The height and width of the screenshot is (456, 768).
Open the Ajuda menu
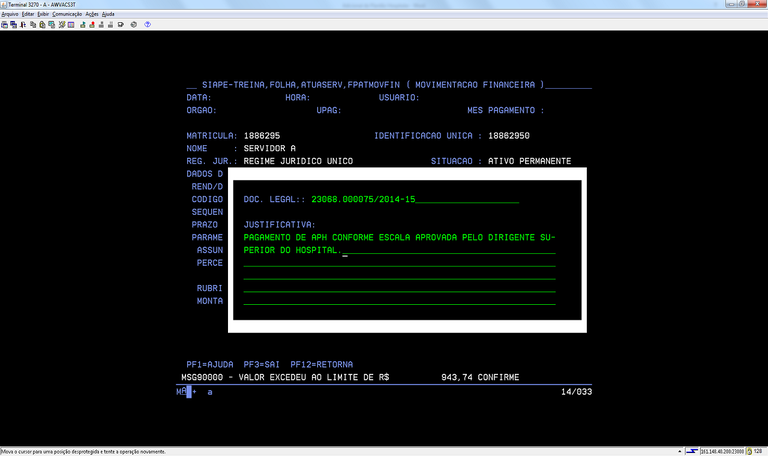(x=108, y=14)
